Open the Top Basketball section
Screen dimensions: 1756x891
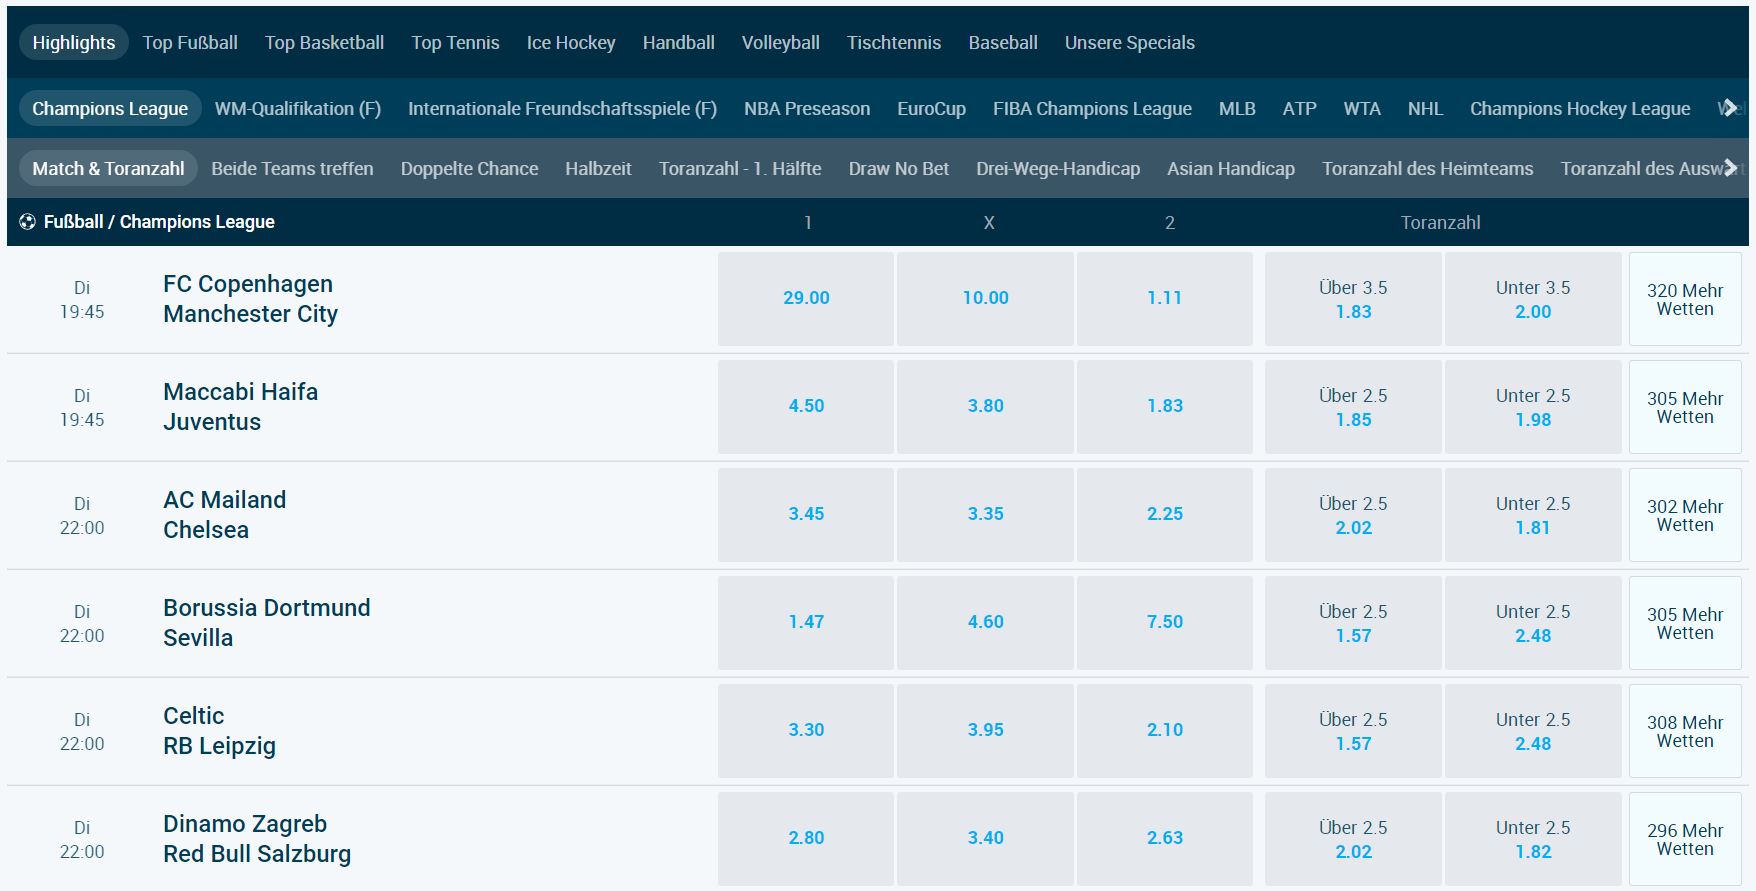pos(324,42)
